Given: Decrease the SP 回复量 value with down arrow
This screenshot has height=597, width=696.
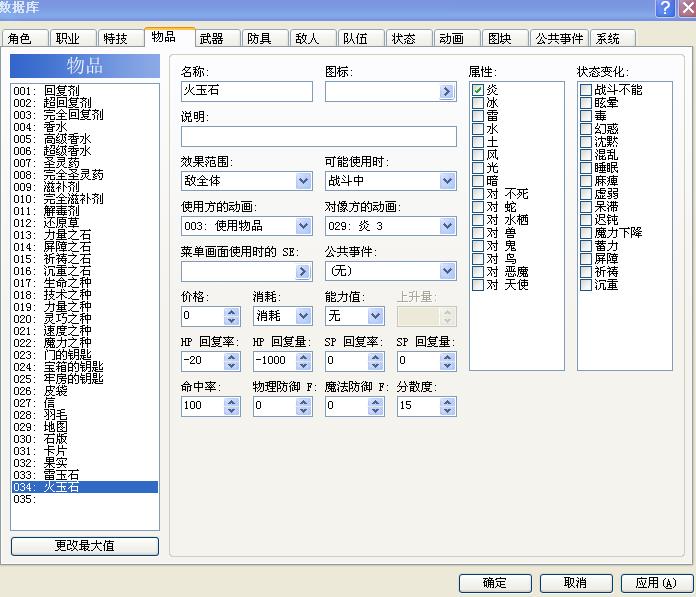Looking at the screenshot, I should (x=447, y=366).
